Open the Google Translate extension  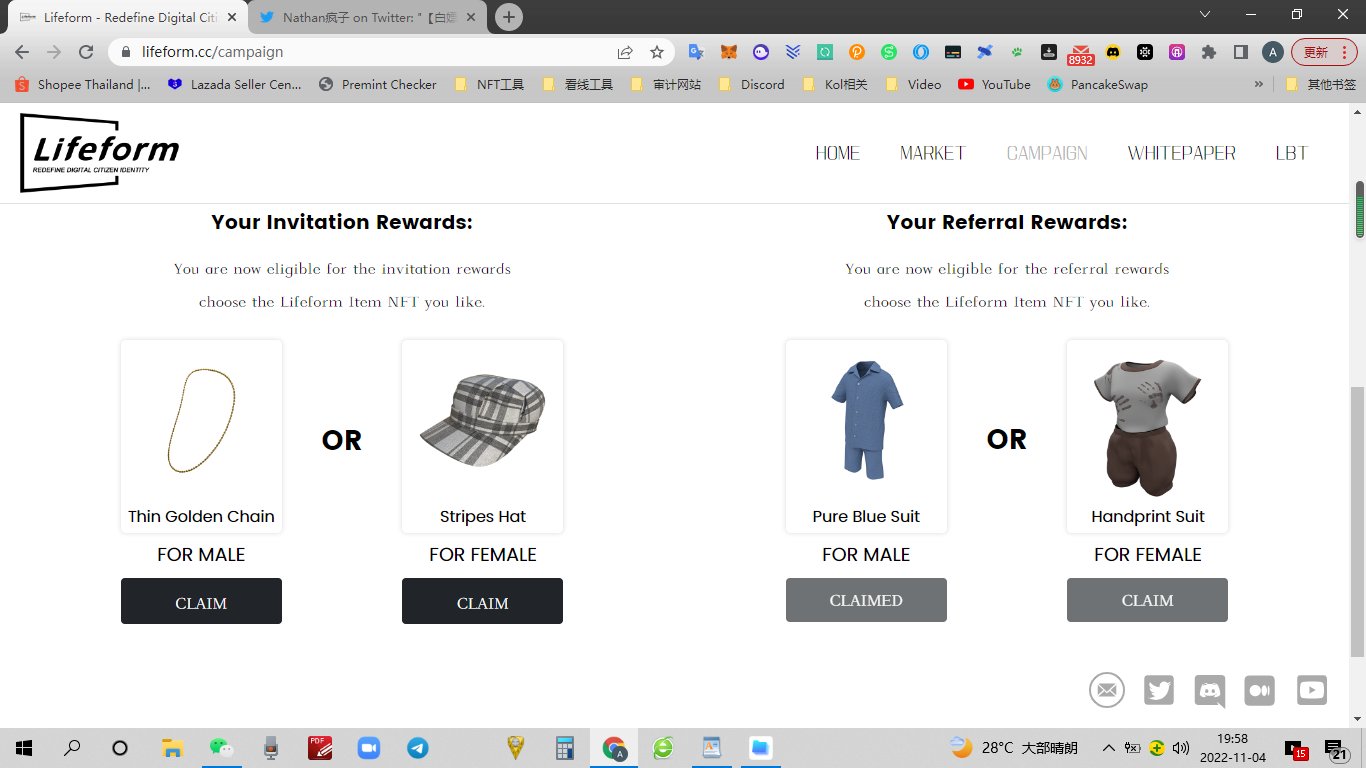coord(696,52)
